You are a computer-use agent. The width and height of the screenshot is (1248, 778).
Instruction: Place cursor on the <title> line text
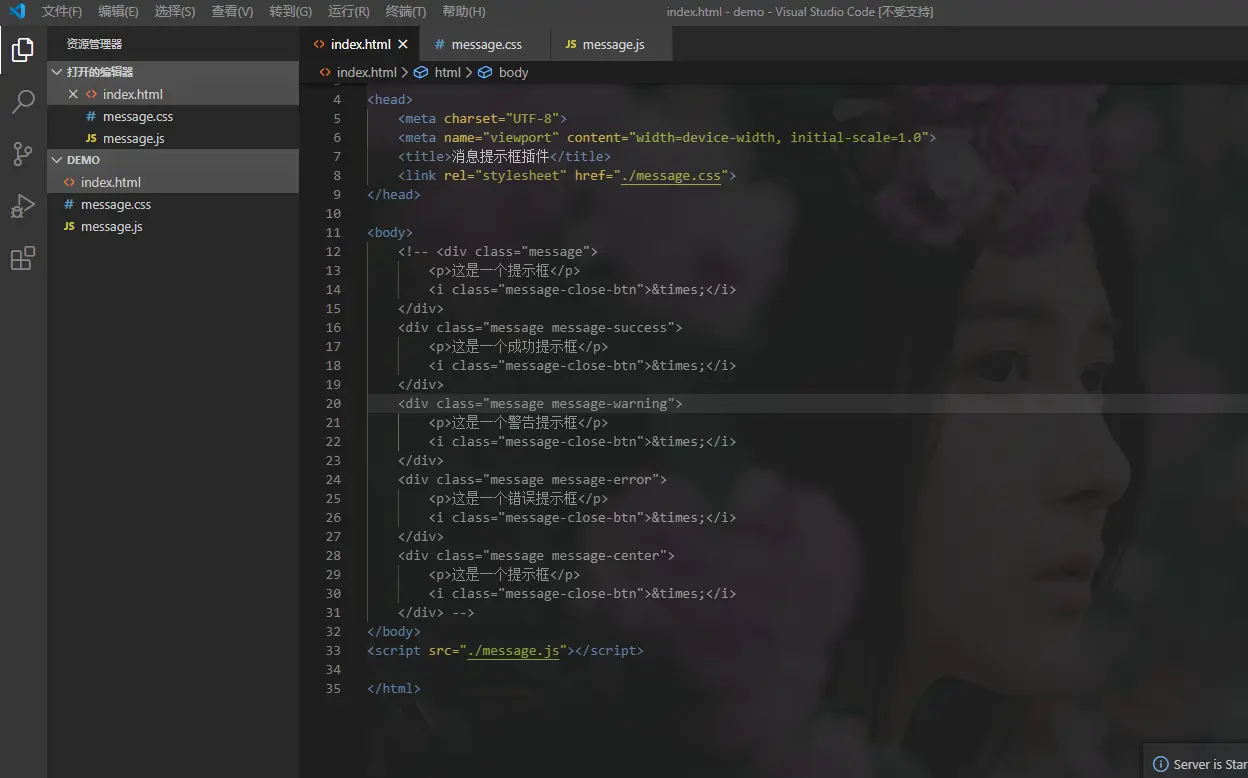pos(504,156)
